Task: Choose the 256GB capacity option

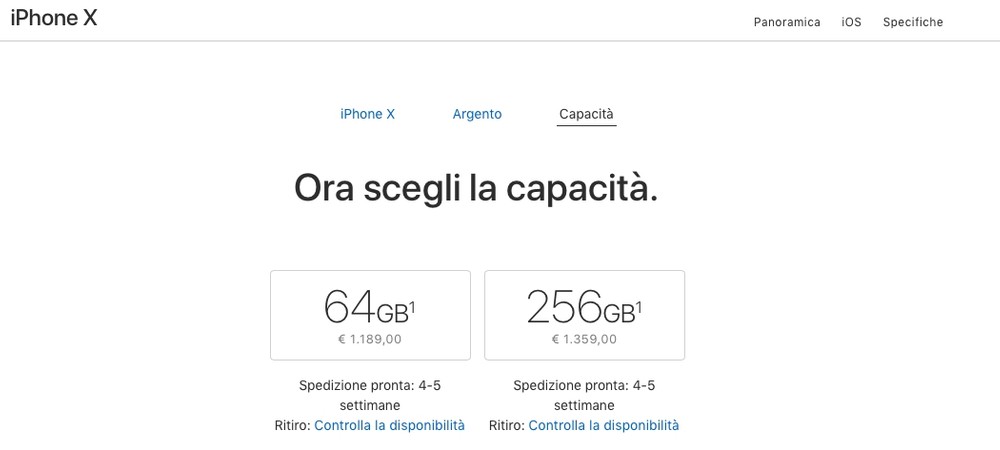Action: pyautogui.click(x=584, y=314)
